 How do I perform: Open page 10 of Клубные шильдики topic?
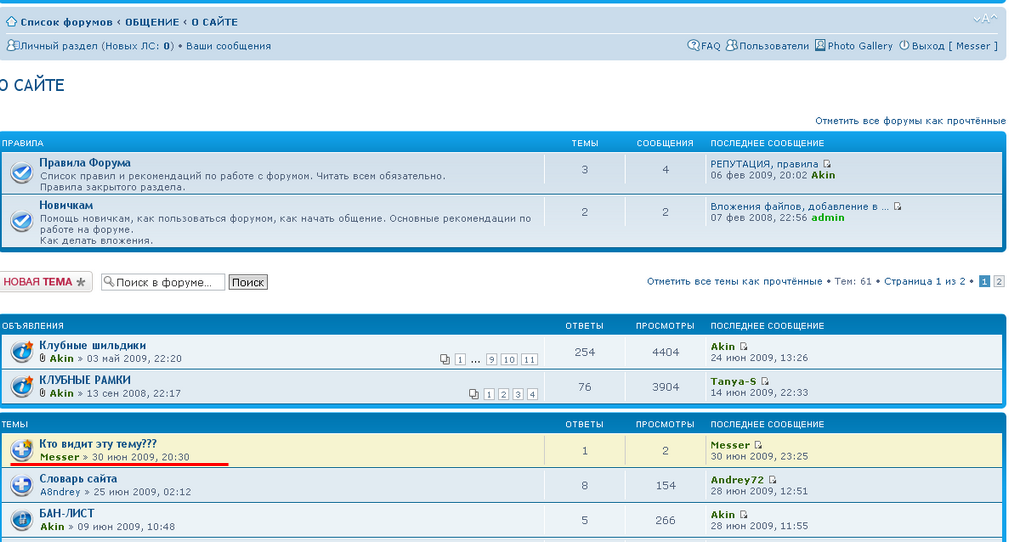(509, 360)
